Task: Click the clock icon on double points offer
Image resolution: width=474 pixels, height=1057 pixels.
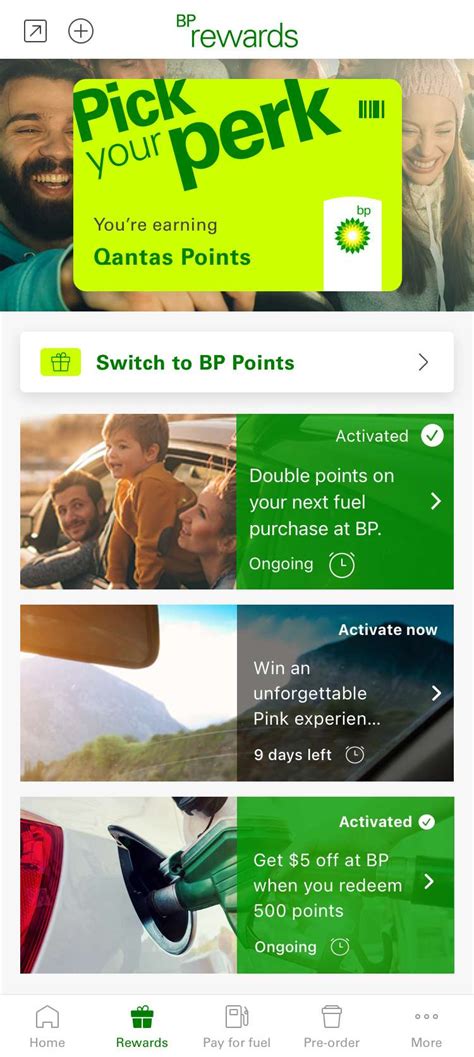Action: pos(342,564)
